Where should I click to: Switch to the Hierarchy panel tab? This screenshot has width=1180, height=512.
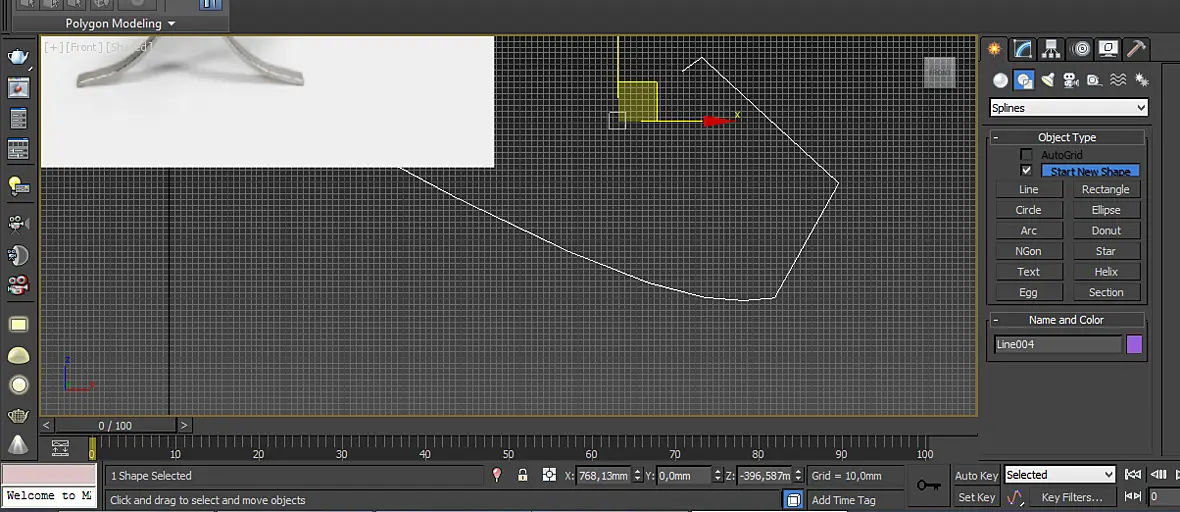[1051, 49]
